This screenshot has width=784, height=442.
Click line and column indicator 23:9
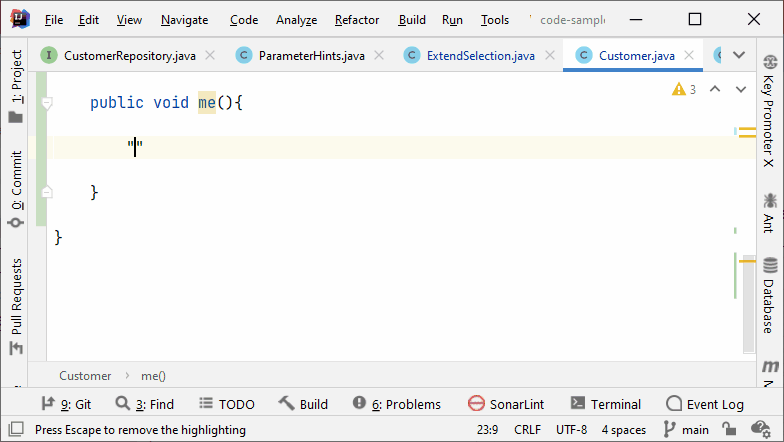[487, 430]
